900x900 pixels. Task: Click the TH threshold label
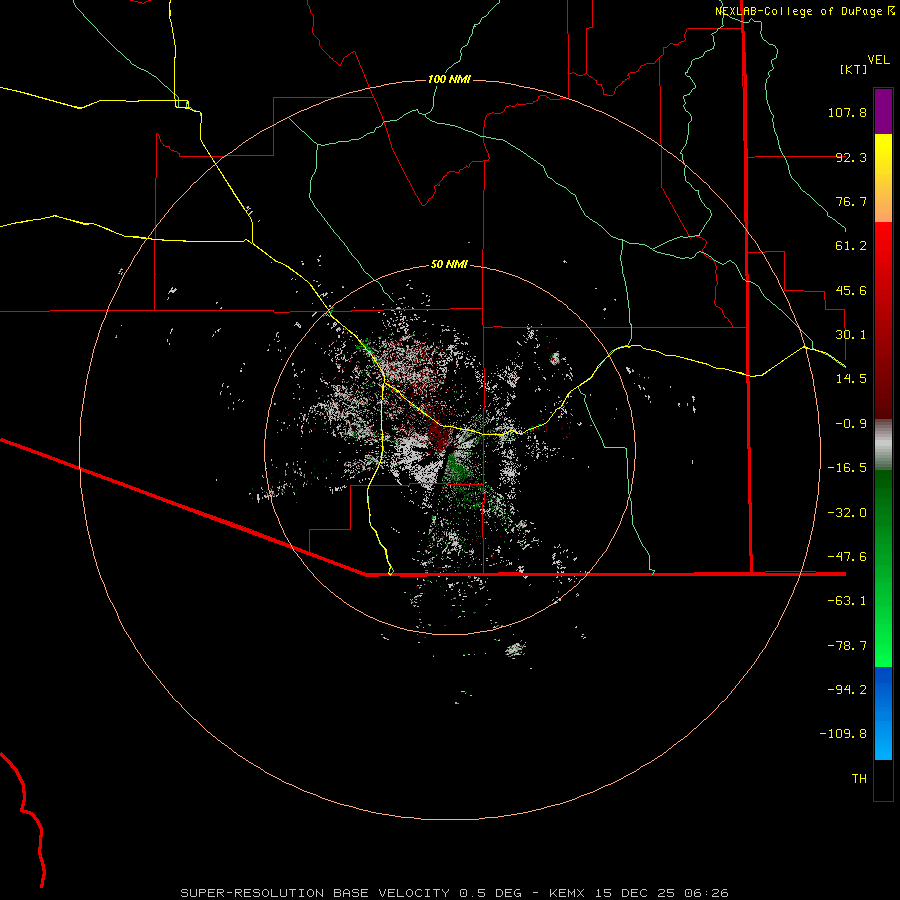859,779
